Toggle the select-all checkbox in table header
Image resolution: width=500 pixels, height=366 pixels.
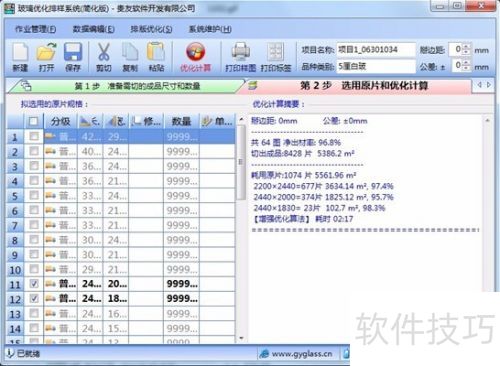click(x=33, y=121)
